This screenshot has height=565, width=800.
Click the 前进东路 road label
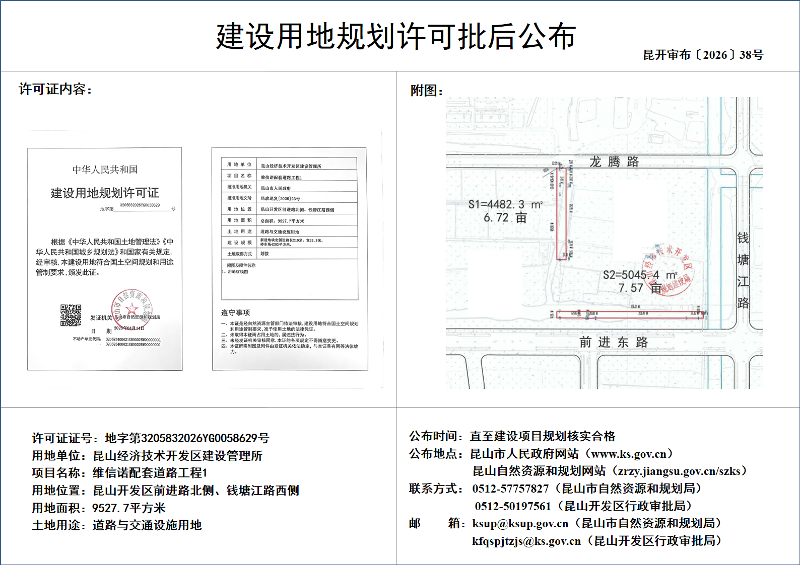(614, 342)
